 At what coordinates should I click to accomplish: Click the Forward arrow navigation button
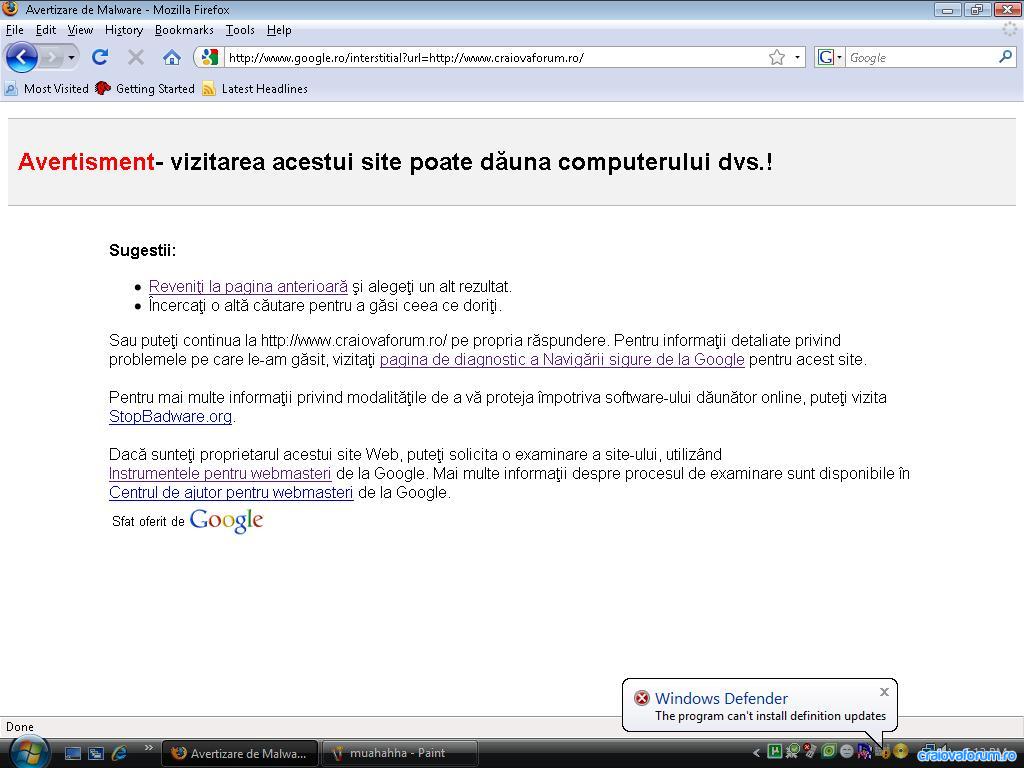click(51, 57)
